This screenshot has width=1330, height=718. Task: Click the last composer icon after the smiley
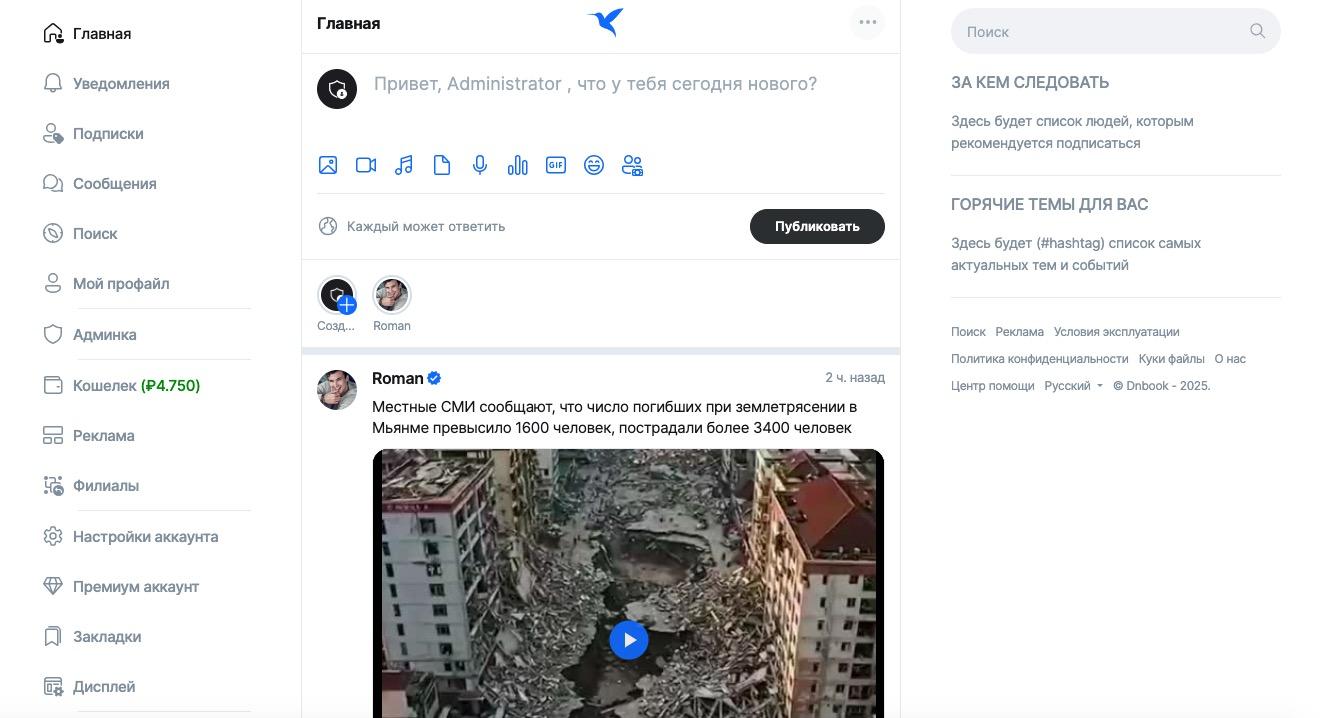click(x=632, y=165)
